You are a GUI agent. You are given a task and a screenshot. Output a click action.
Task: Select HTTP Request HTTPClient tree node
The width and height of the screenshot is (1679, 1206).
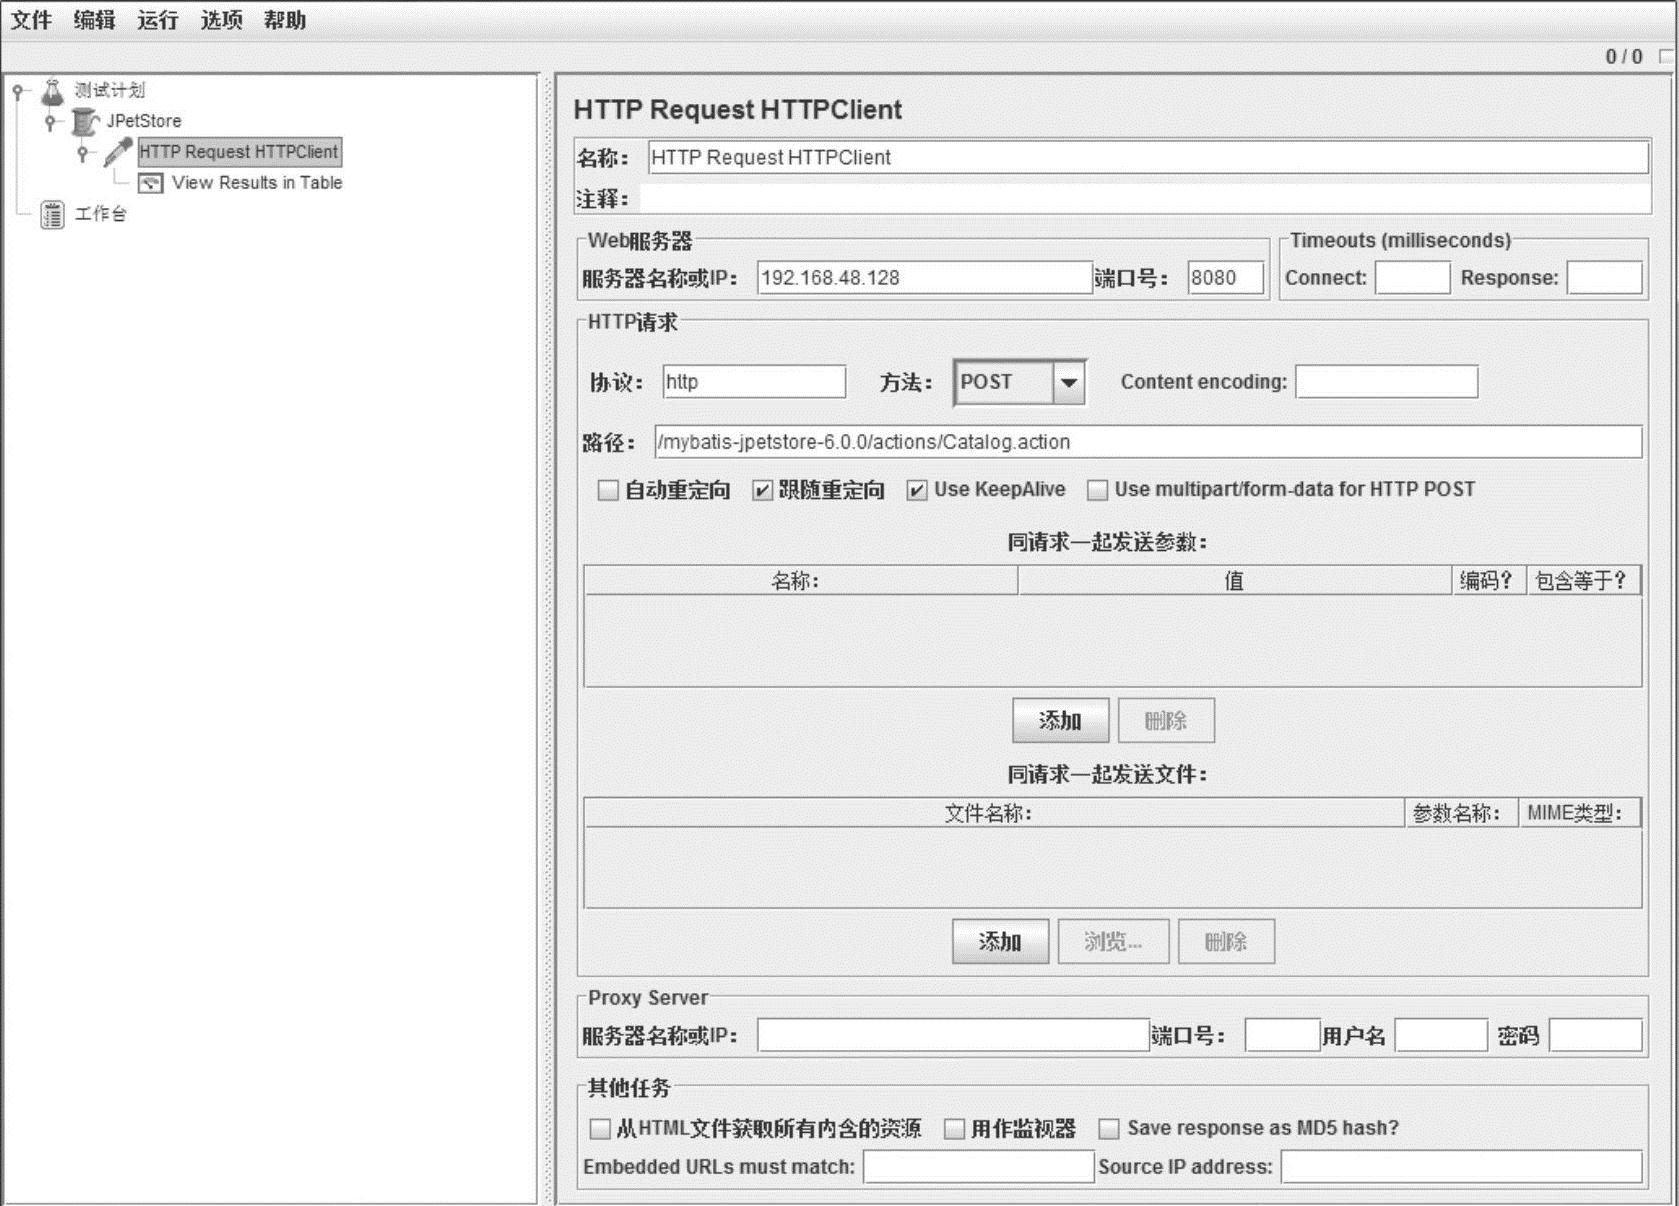click(x=239, y=152)
